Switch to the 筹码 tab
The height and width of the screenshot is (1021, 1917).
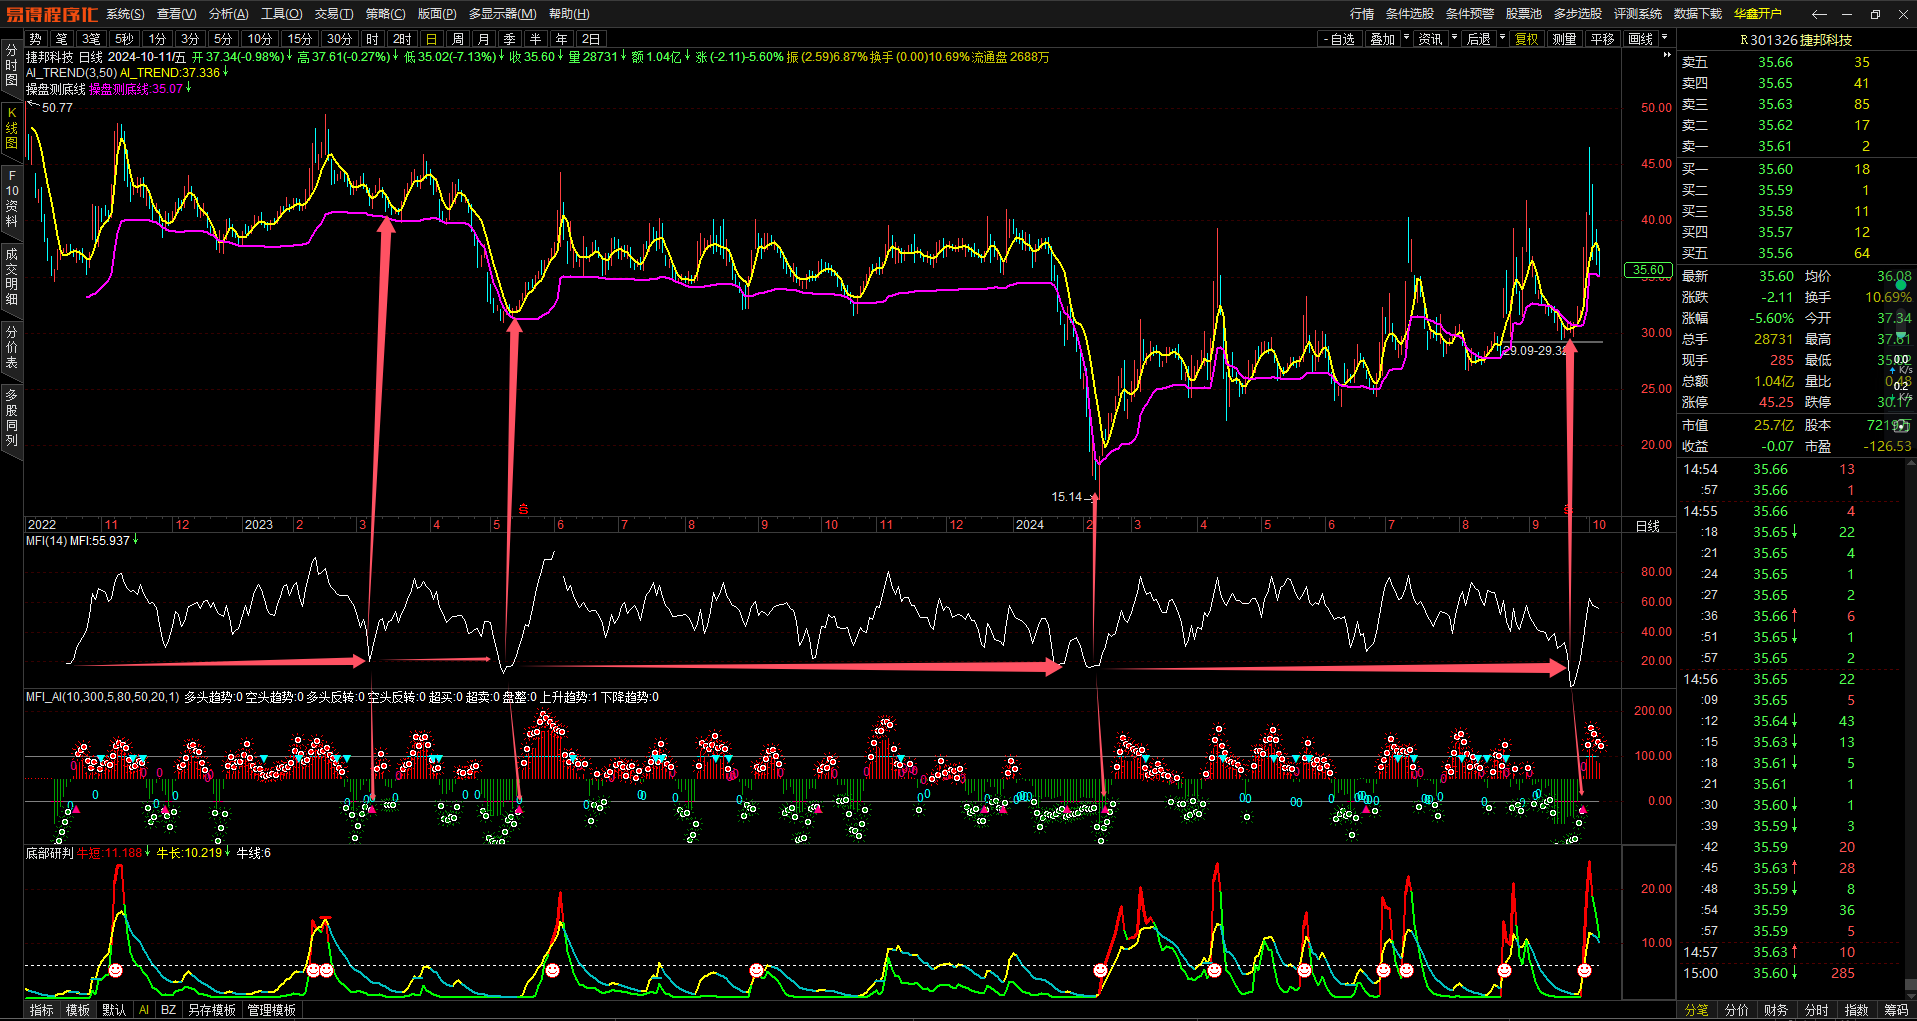tap(1896, 1010)
